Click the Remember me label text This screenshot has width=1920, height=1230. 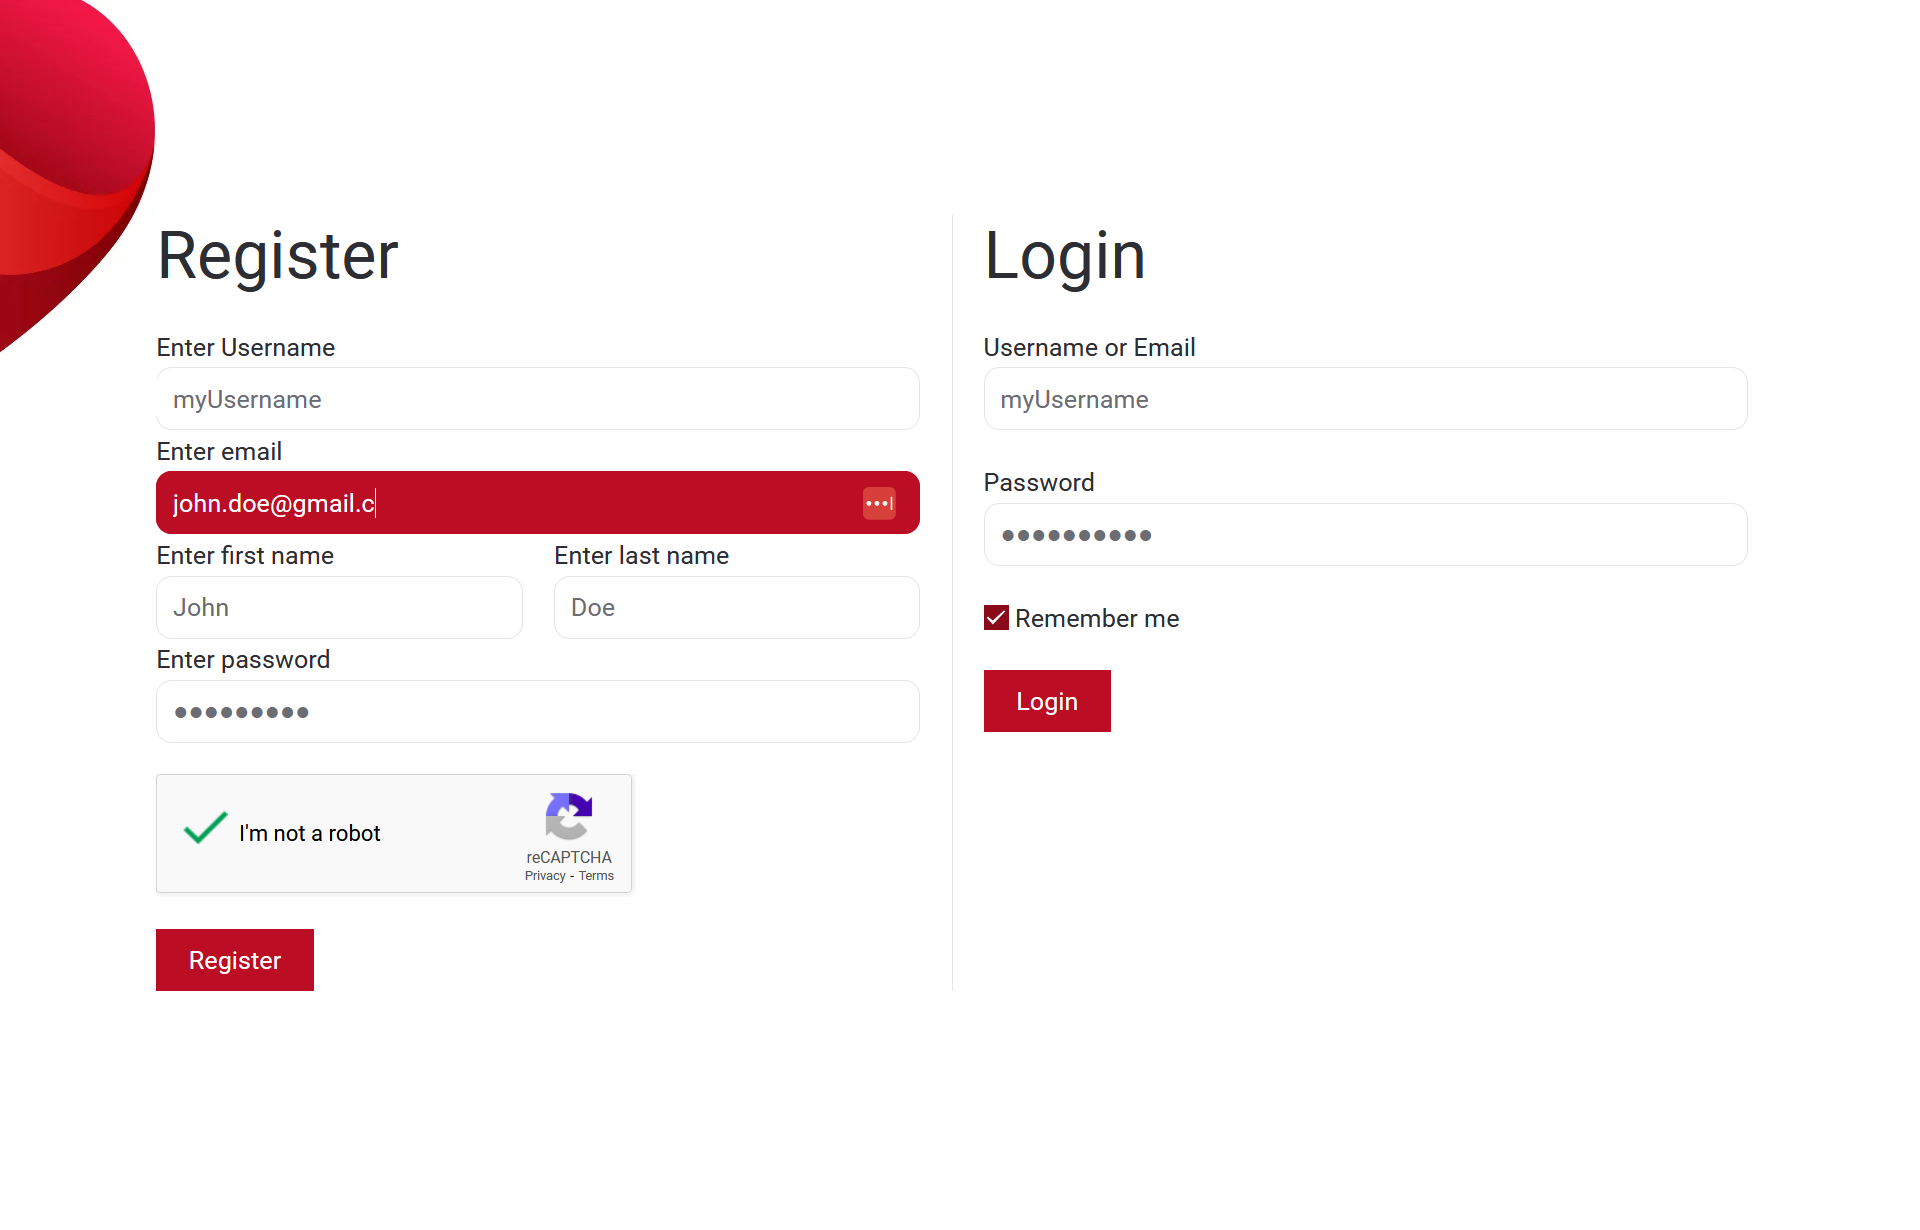pyautogui.click(x=1097, y=619)
